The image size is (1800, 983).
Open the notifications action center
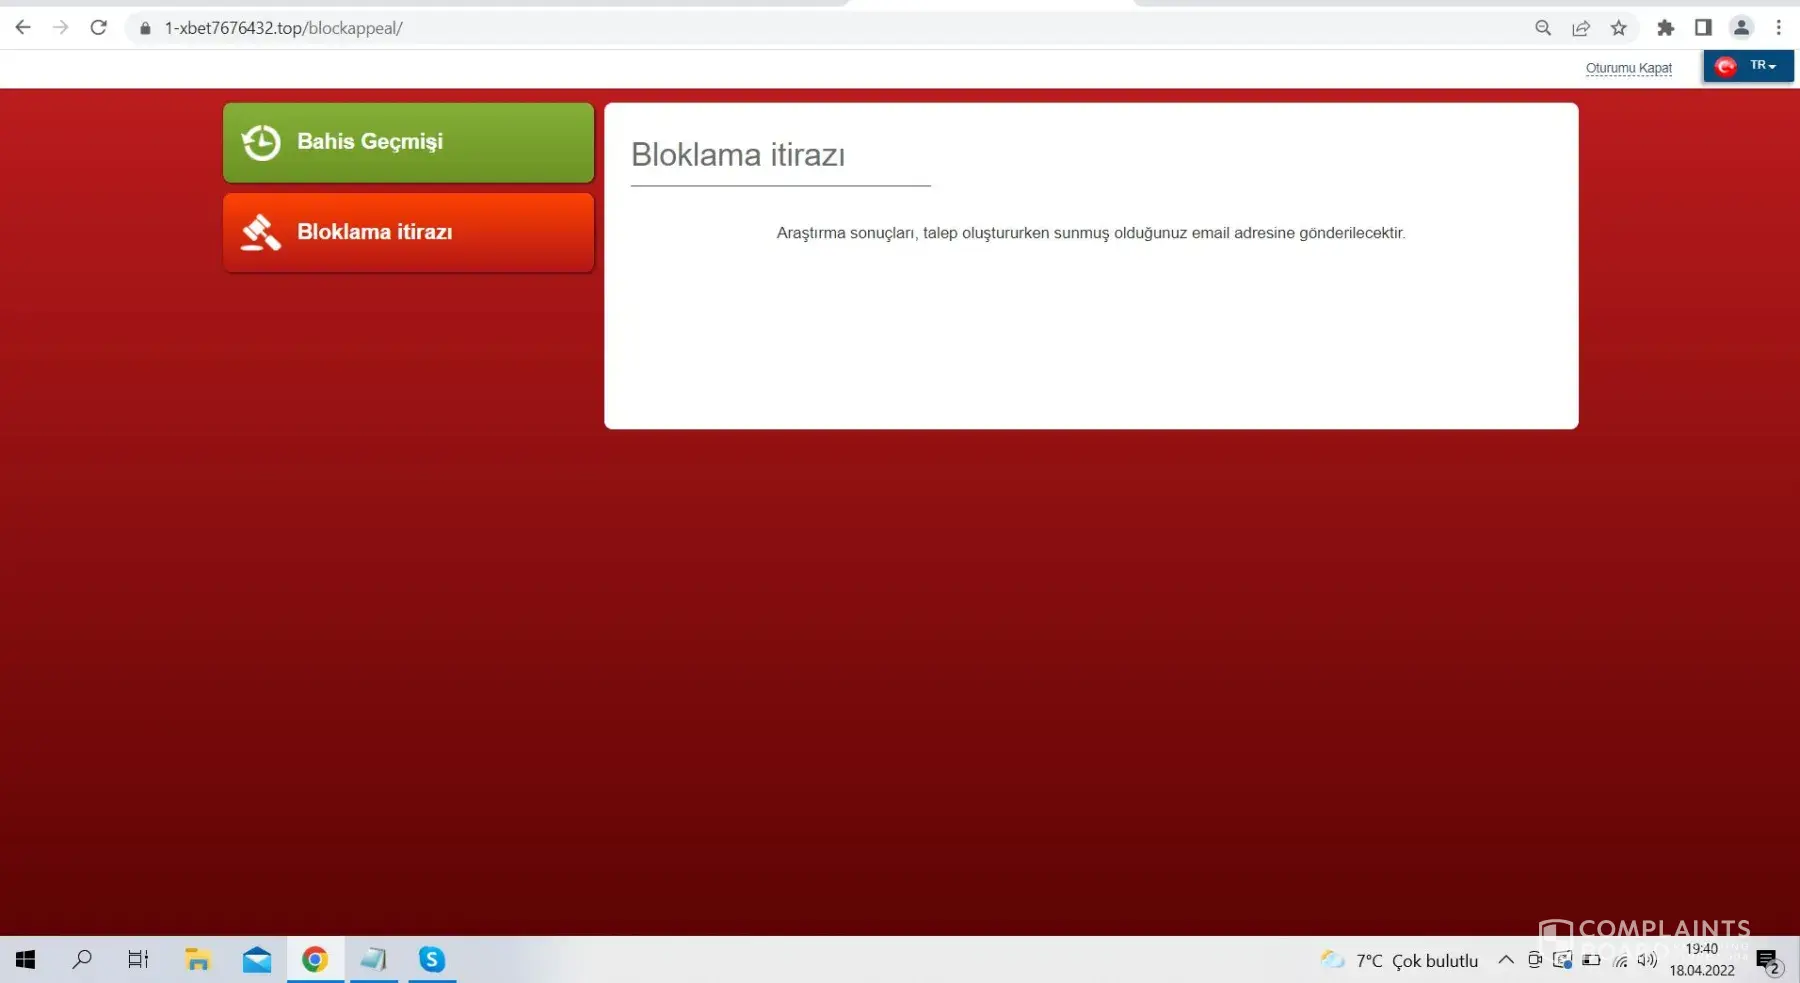[x=1768, y=962]
